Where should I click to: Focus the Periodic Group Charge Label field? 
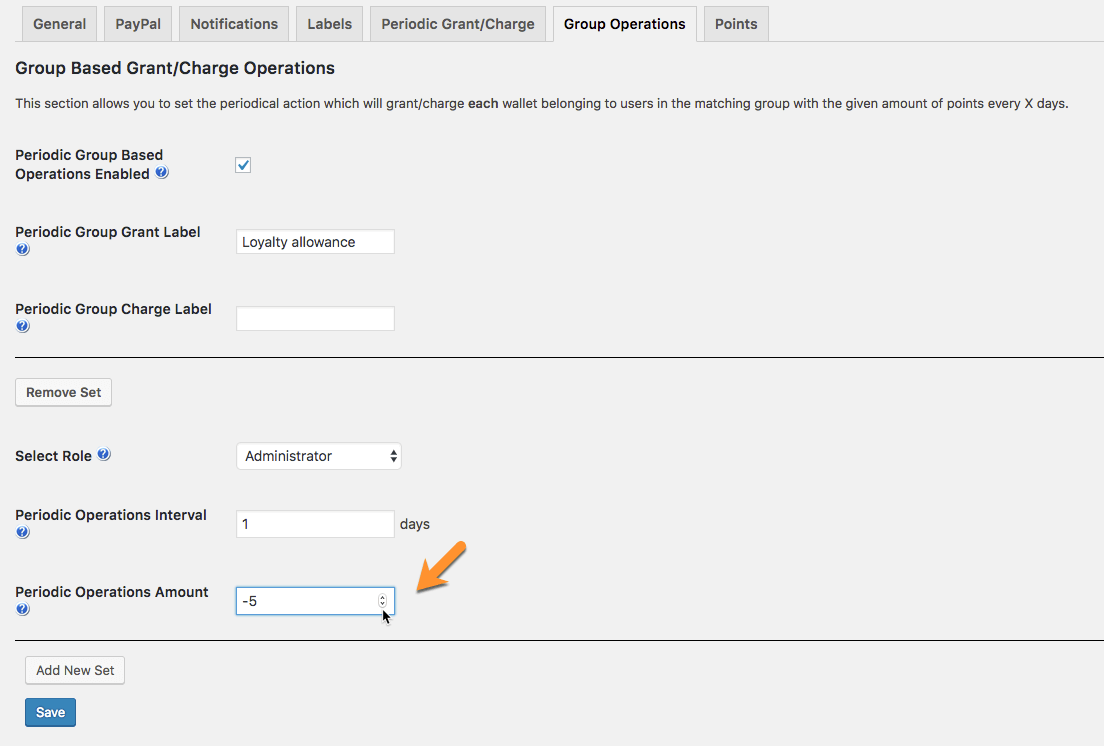click(x=315, y=319)
